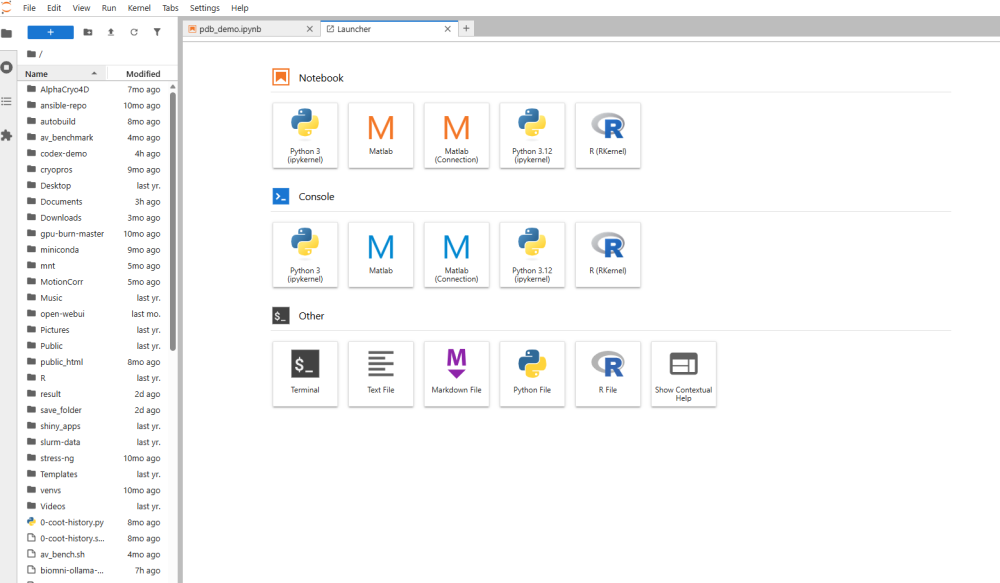
Task: Select the MotionCorr folder
Action: (x=93, y=282)
